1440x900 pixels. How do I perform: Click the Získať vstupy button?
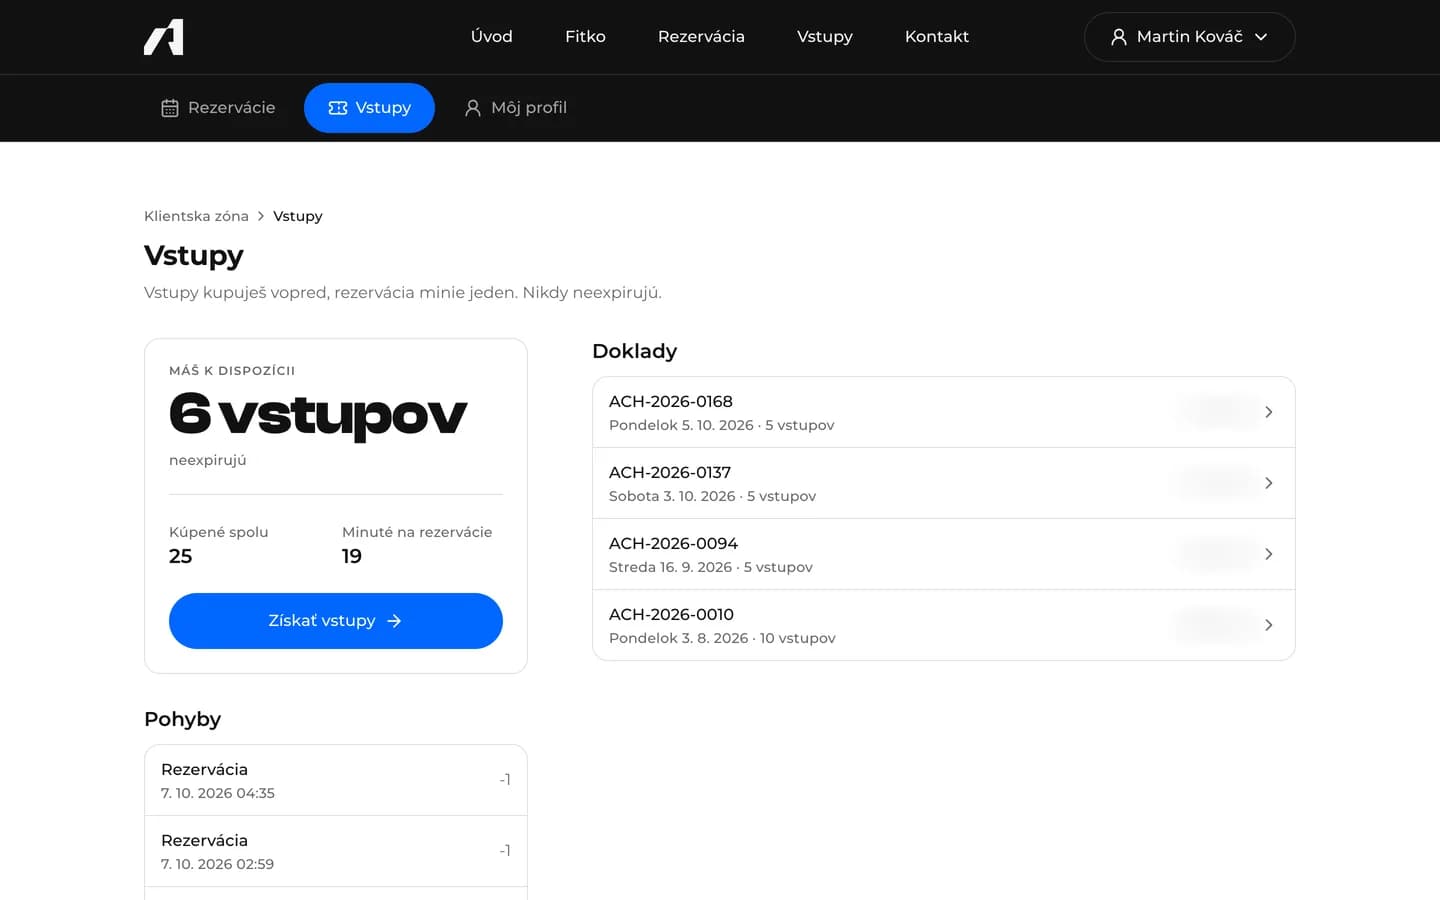tap(336, 621)
